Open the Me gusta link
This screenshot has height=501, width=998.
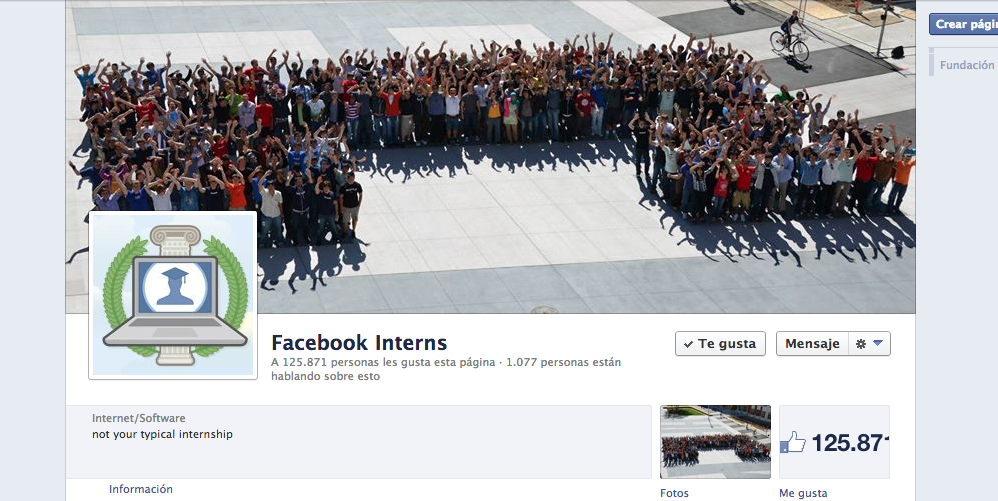803,493
